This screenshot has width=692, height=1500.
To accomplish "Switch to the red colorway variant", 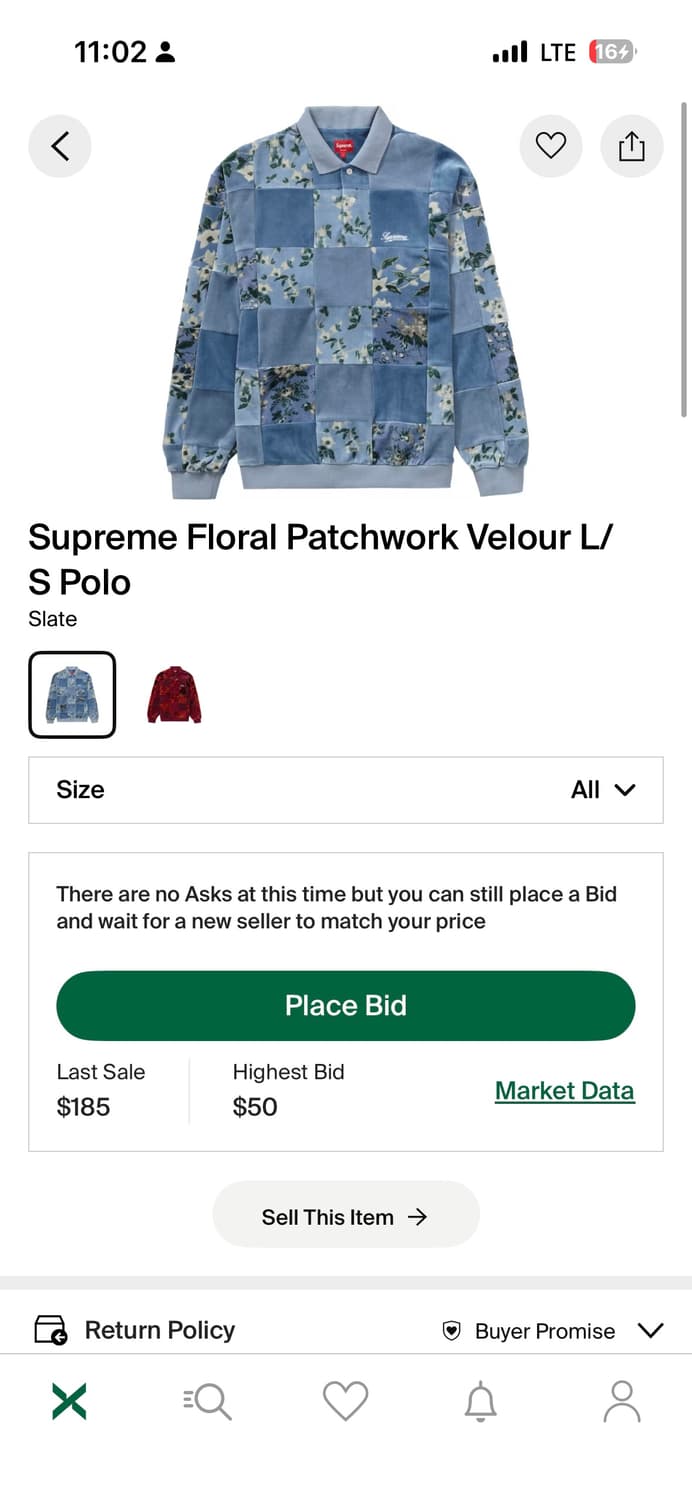I will [174, 693].
